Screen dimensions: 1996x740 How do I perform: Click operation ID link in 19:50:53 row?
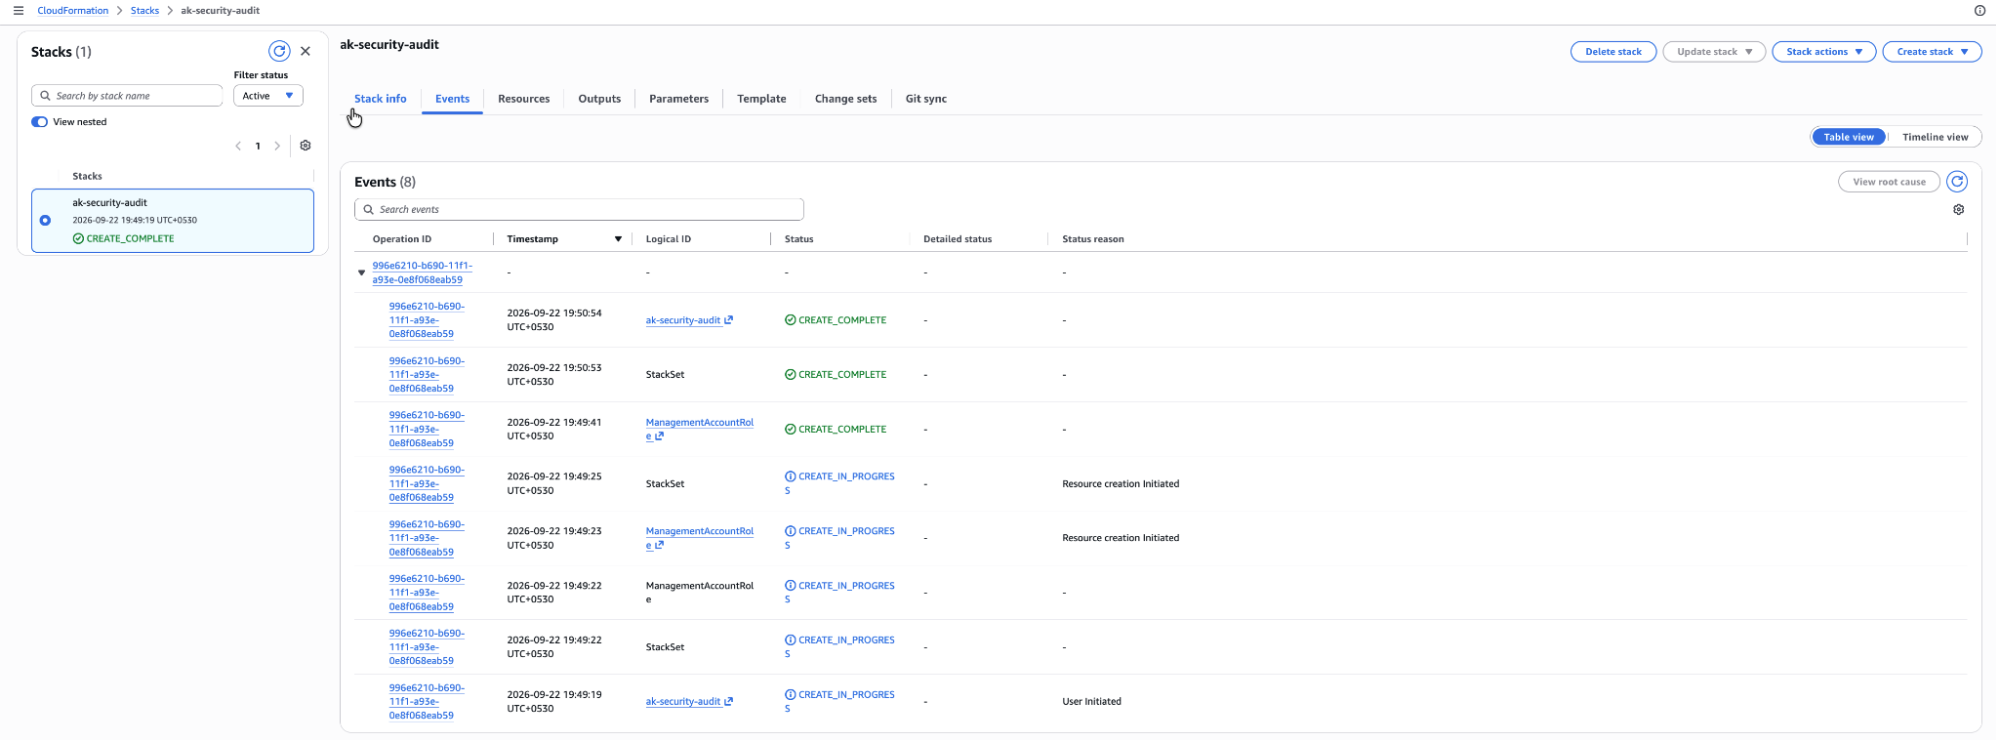pyautogui.click(x=427, y=375)
